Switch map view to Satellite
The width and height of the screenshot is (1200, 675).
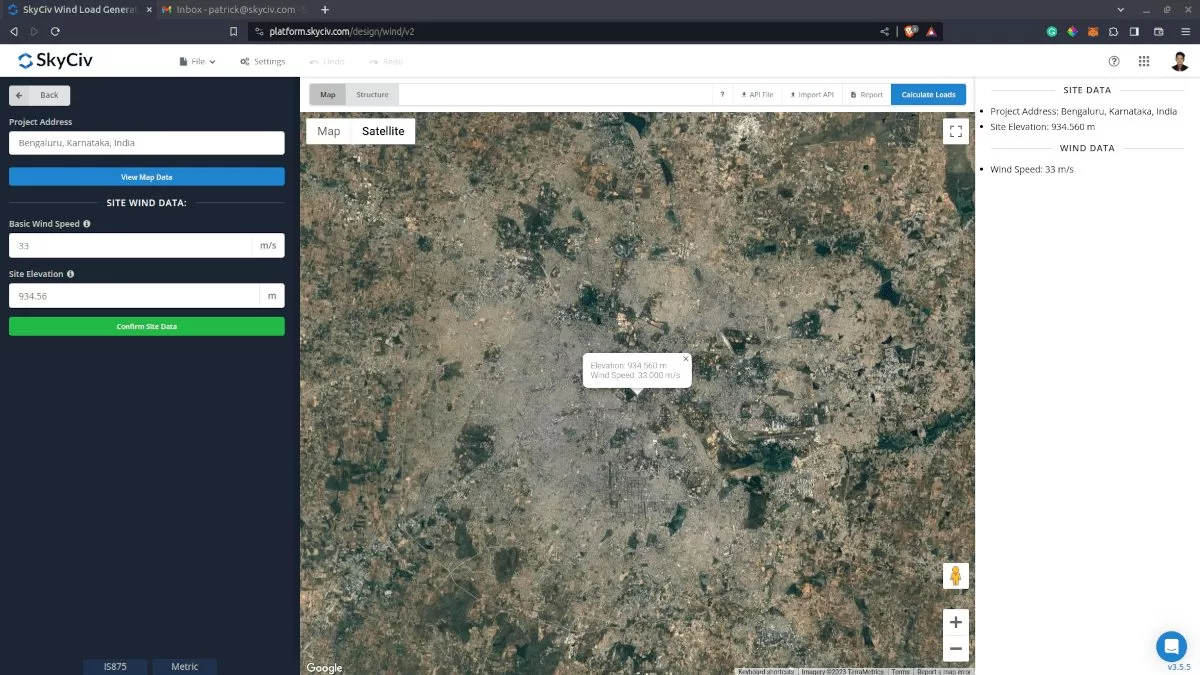[x=383, y=131]
